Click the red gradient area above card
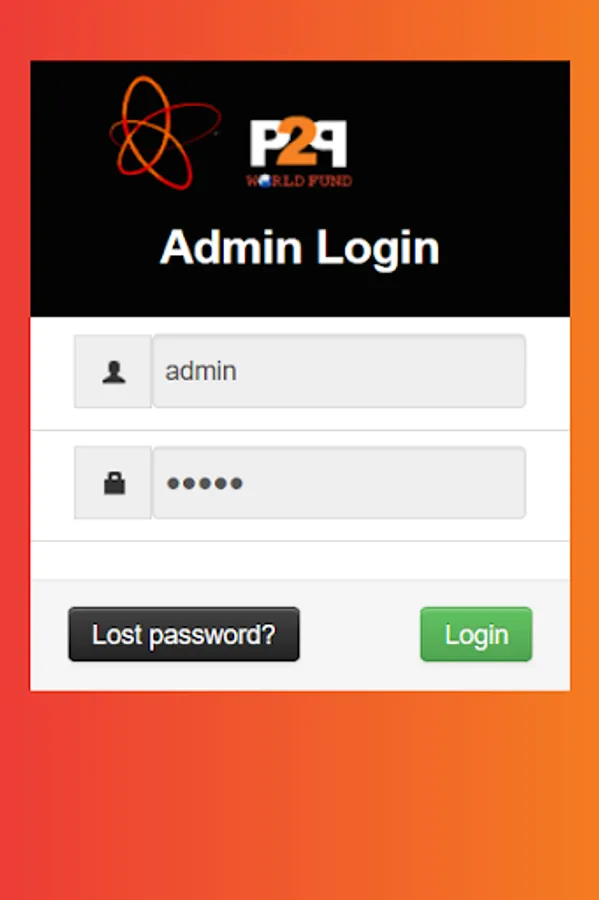Viewport: 599px width, 900px height. tap(300, 30)
